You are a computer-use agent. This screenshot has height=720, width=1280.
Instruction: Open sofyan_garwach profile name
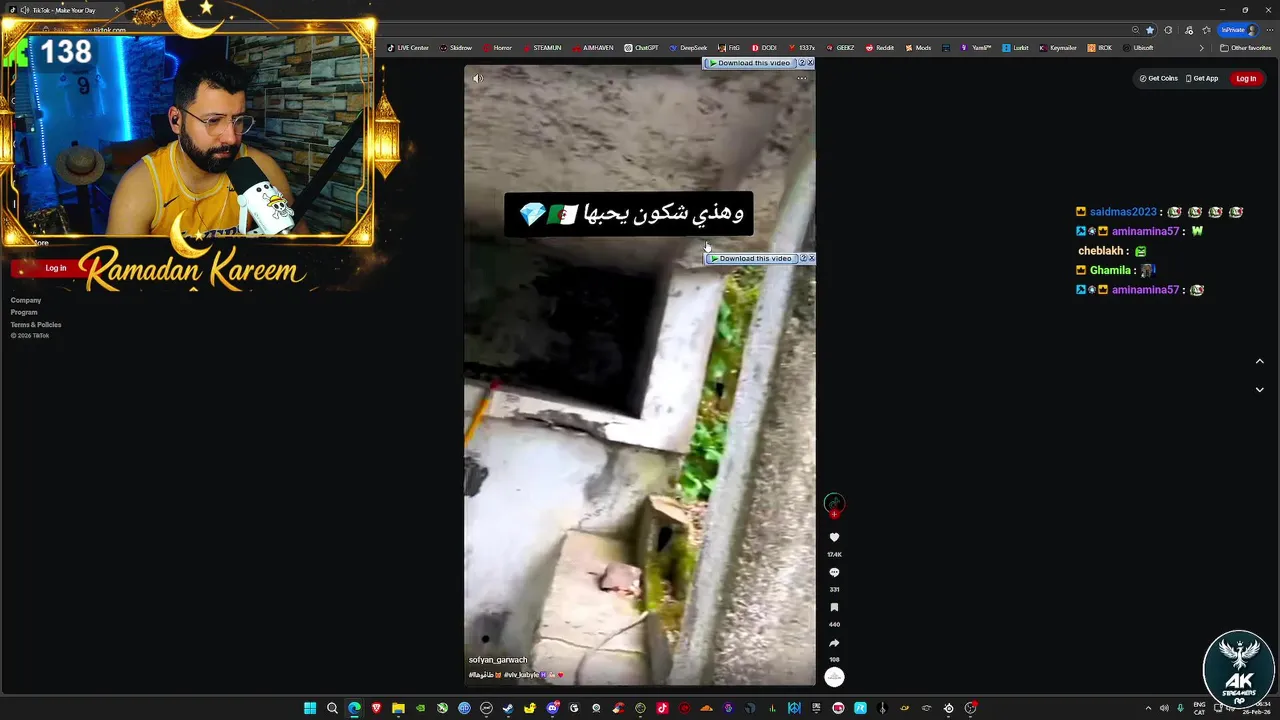coord(498,660)
